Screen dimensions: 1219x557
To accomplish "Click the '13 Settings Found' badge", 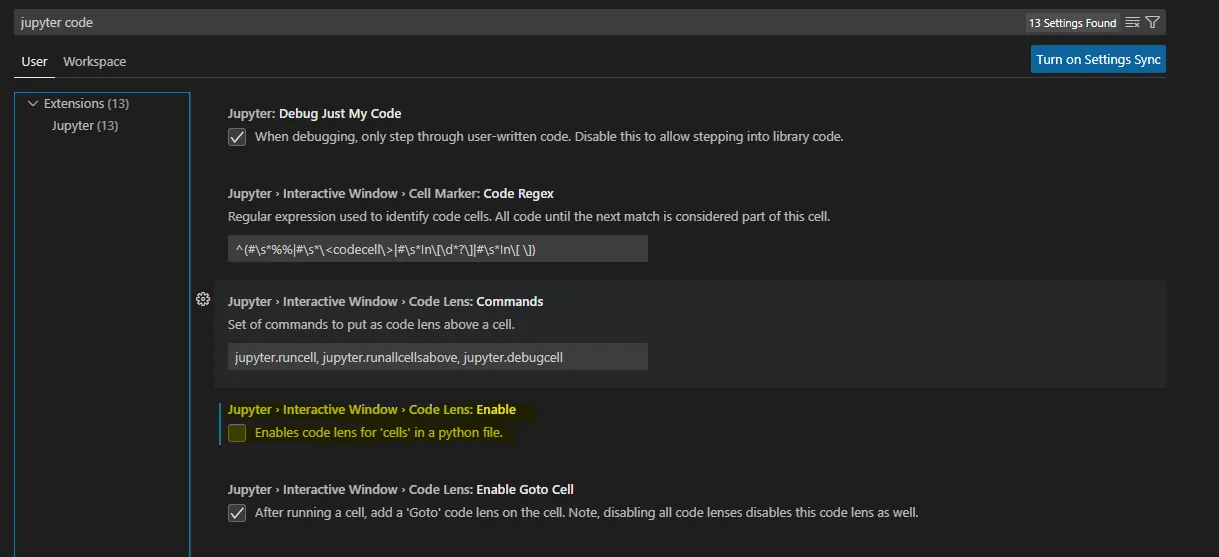I will [x=1072, y=23].
